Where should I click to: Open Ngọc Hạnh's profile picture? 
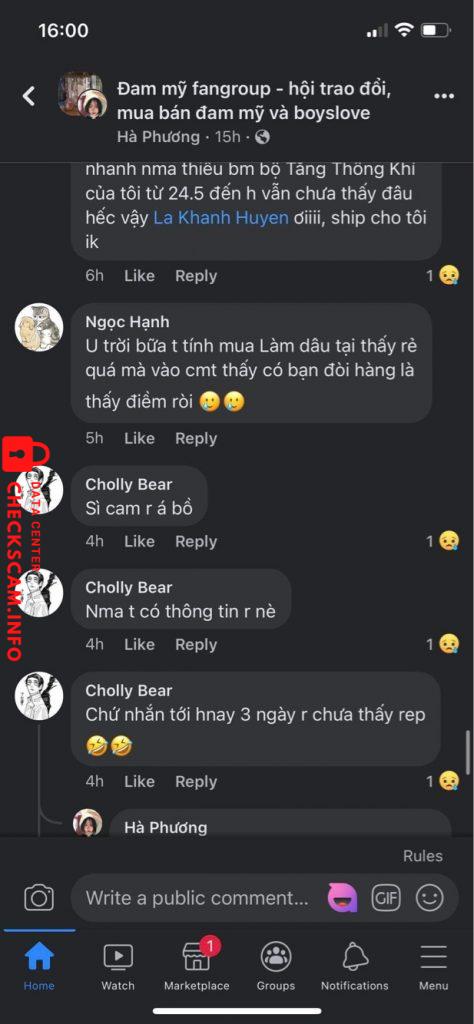[39, 327]
